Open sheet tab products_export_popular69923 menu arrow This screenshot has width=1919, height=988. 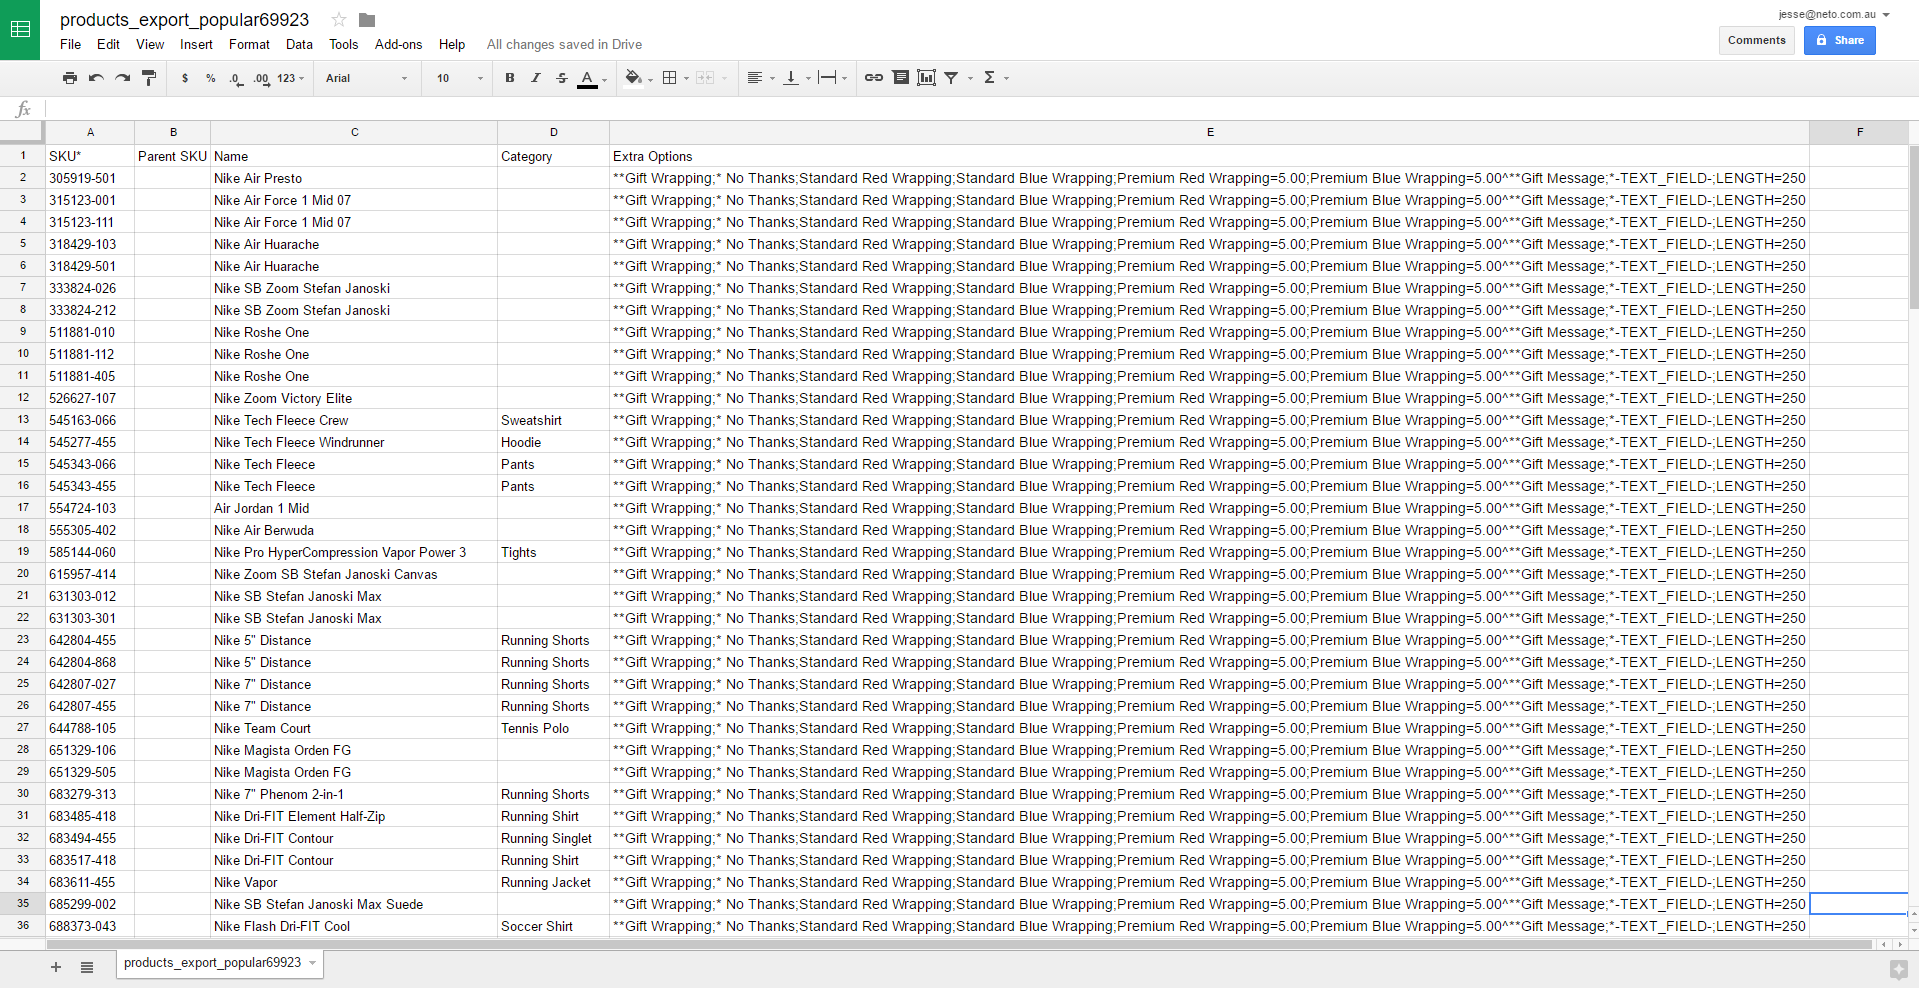coord(313,963)
